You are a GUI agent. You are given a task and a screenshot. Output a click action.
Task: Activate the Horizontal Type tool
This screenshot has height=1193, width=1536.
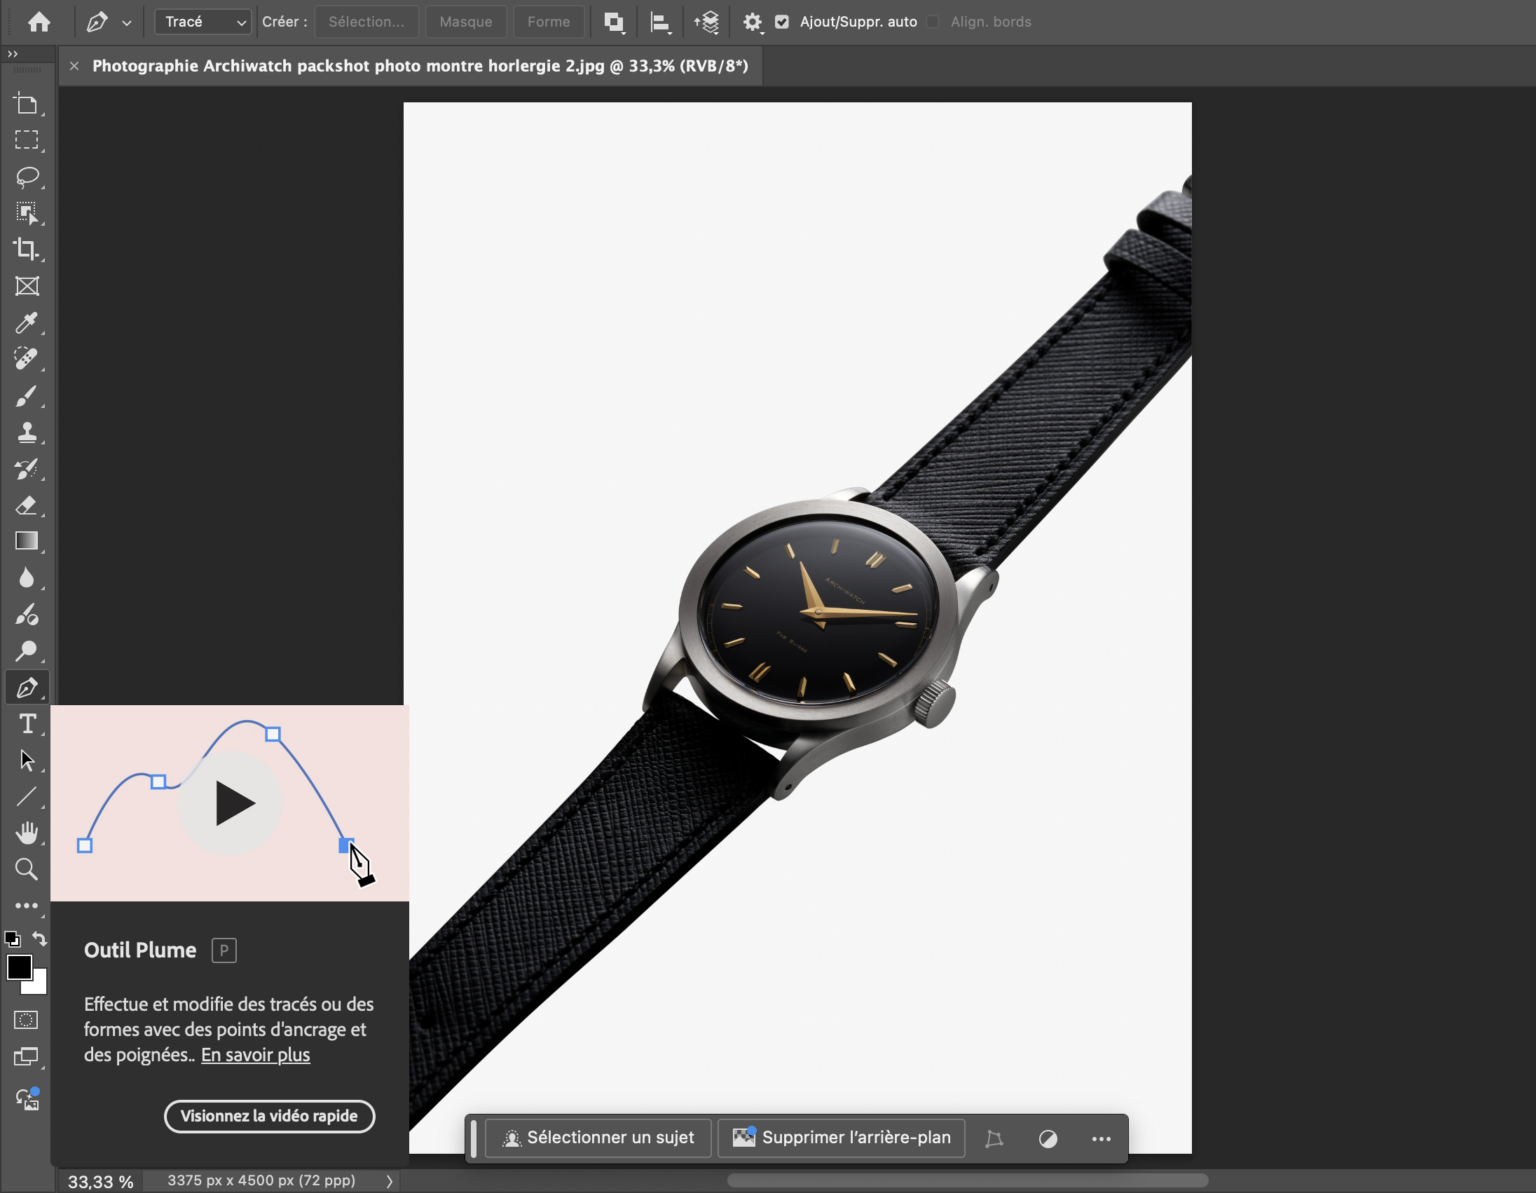click(27, 724)
